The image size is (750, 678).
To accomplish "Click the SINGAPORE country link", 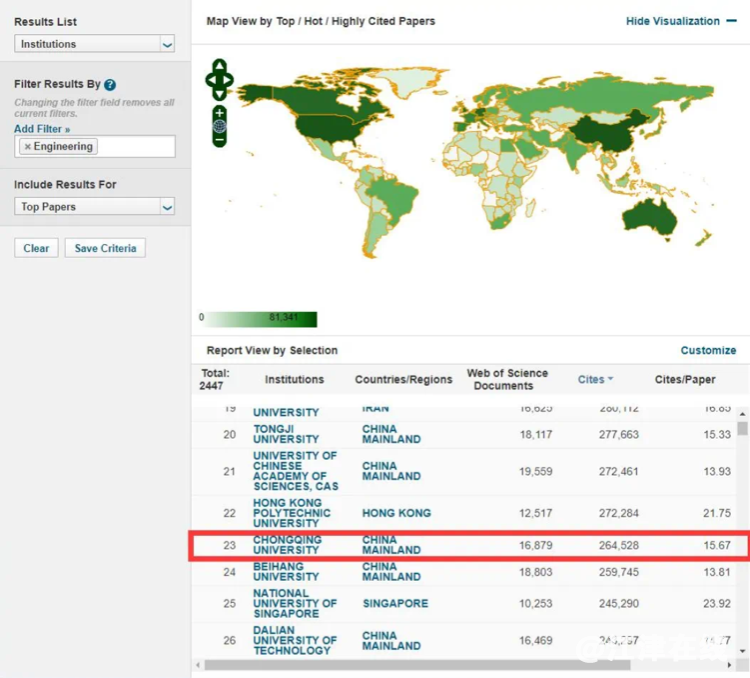I will pos(396,603).
